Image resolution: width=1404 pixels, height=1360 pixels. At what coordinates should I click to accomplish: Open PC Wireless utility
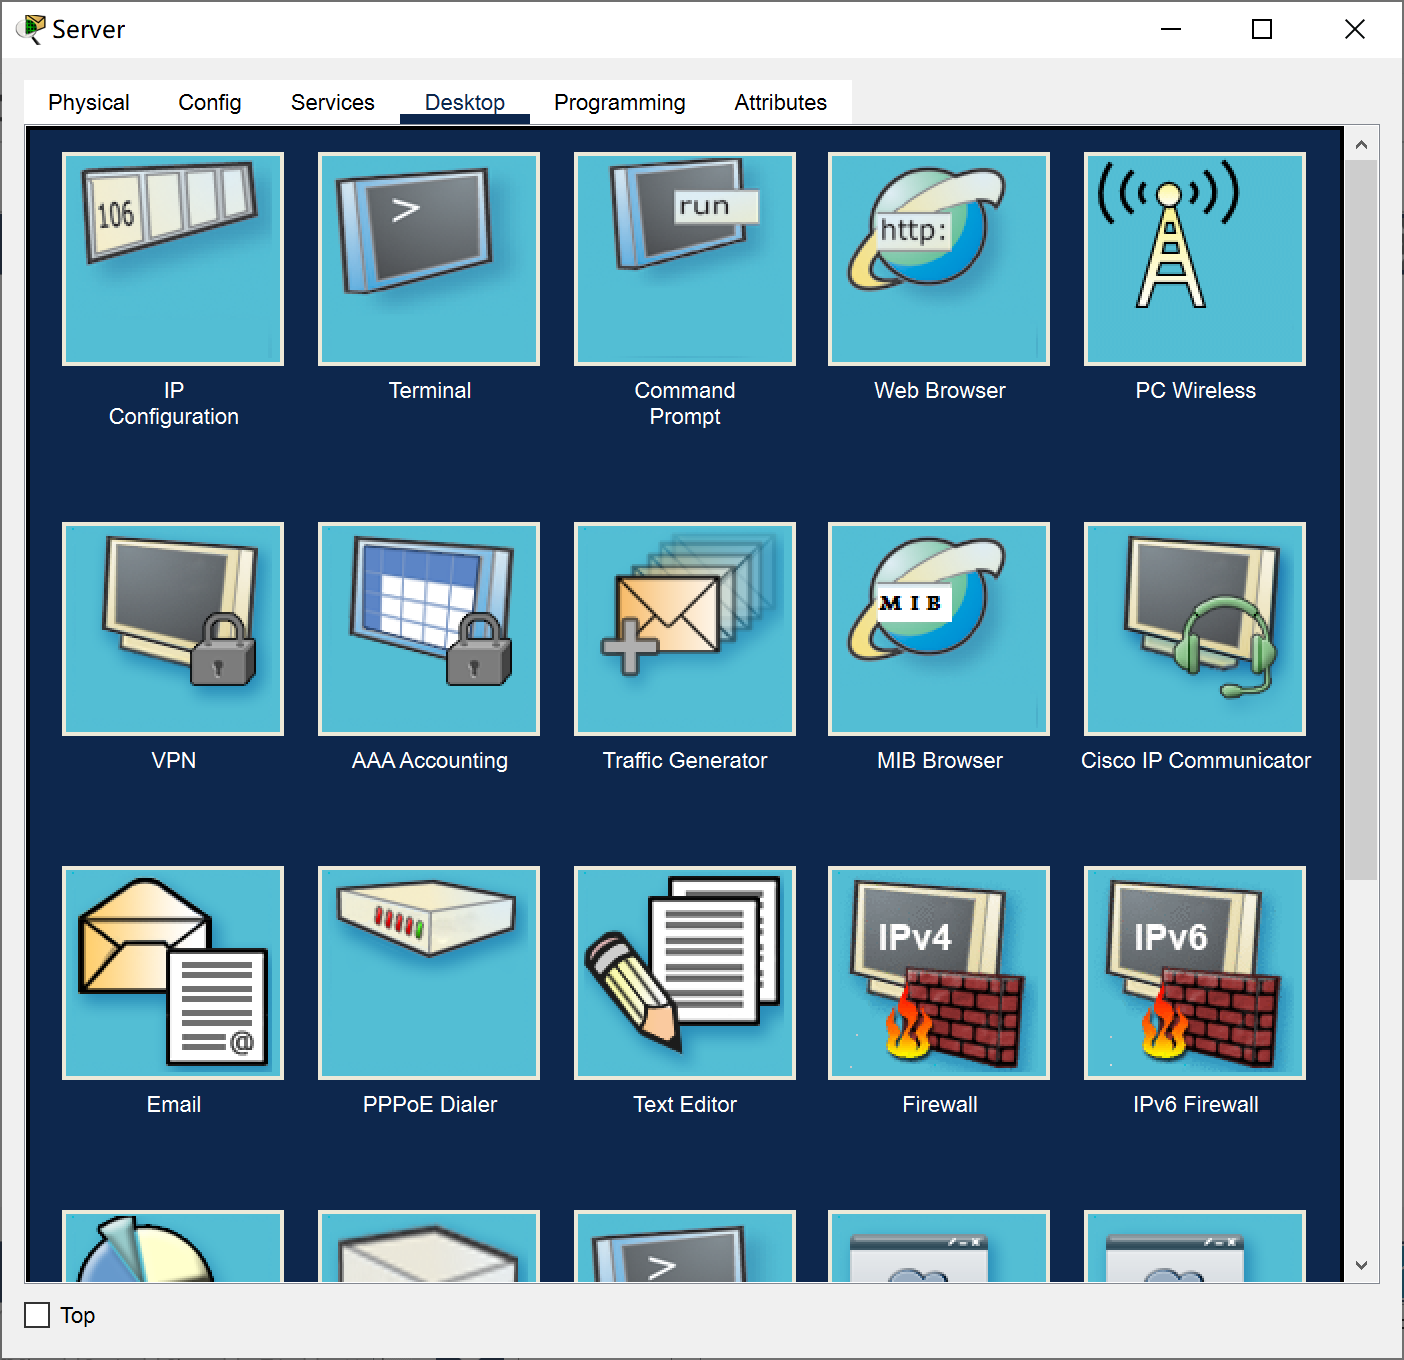[x=1195, y=259]
